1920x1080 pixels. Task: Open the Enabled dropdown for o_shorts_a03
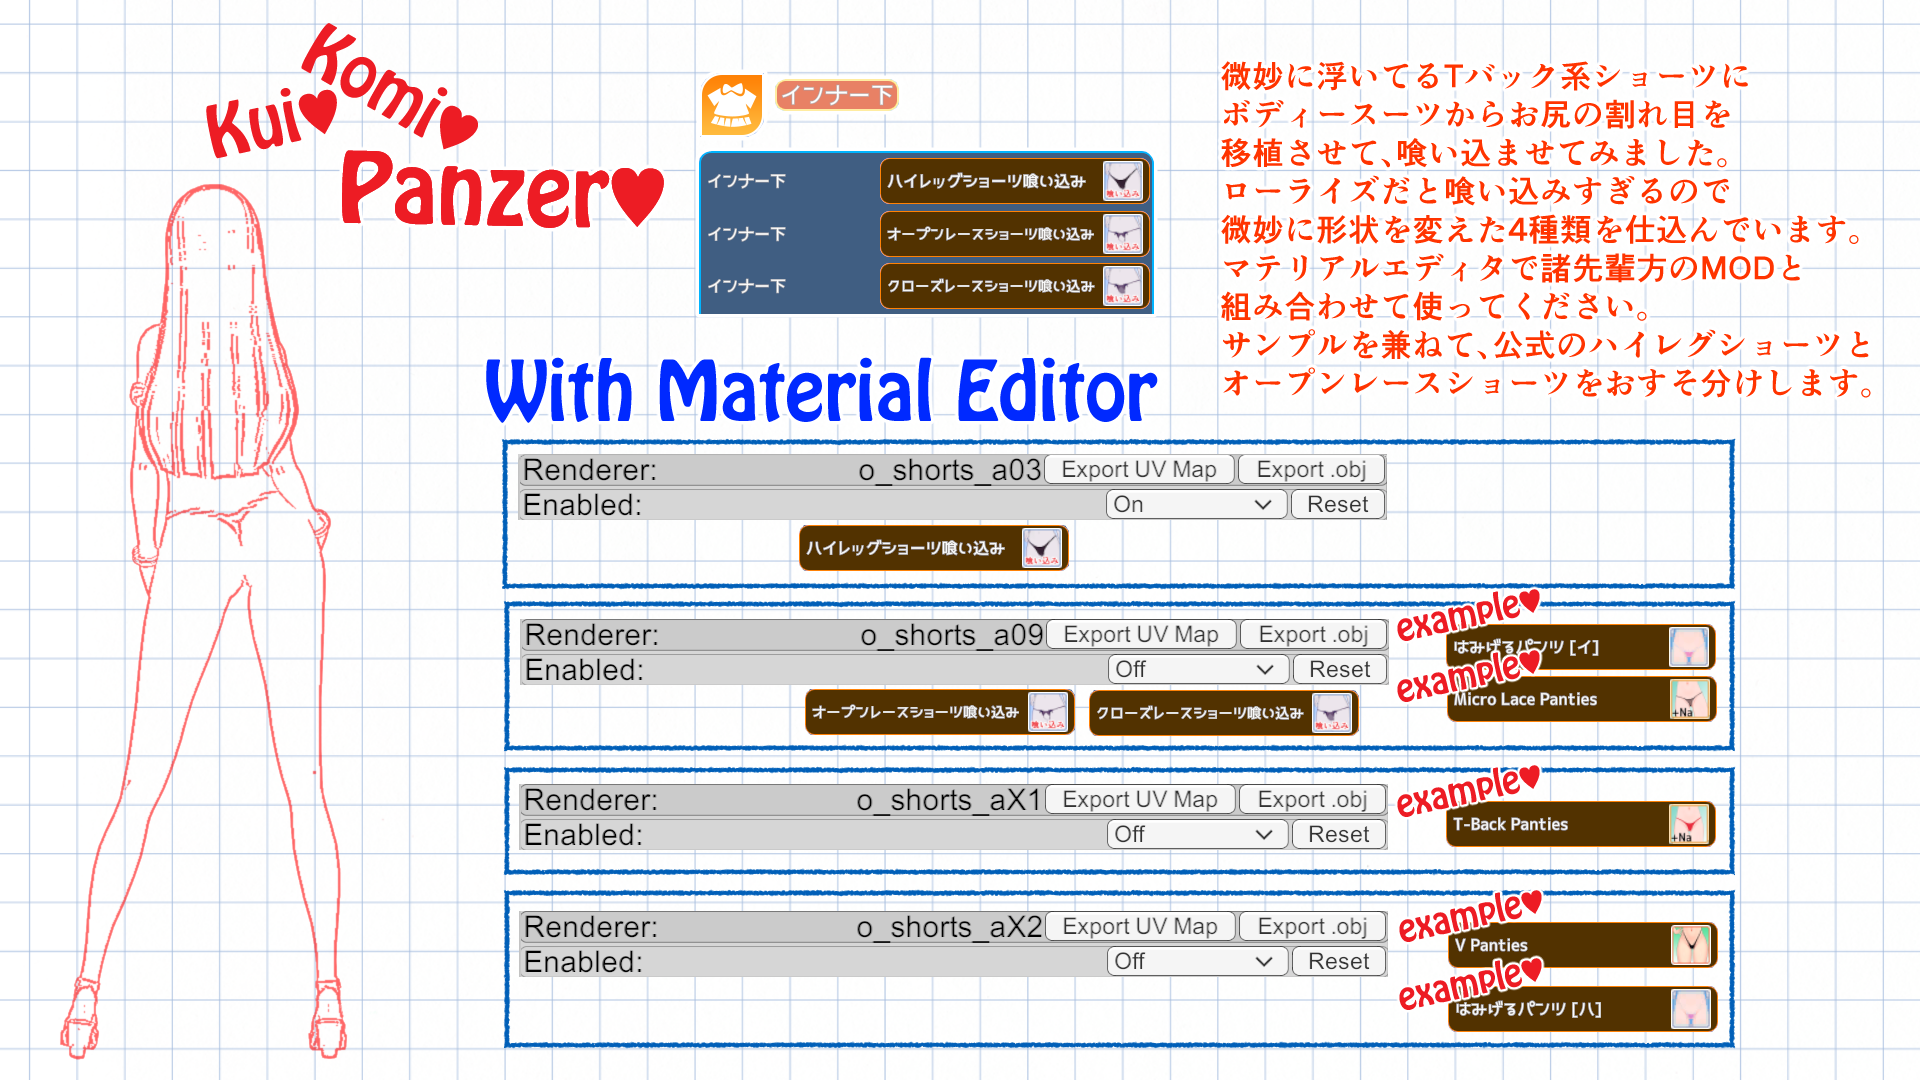coord(1195,504)
